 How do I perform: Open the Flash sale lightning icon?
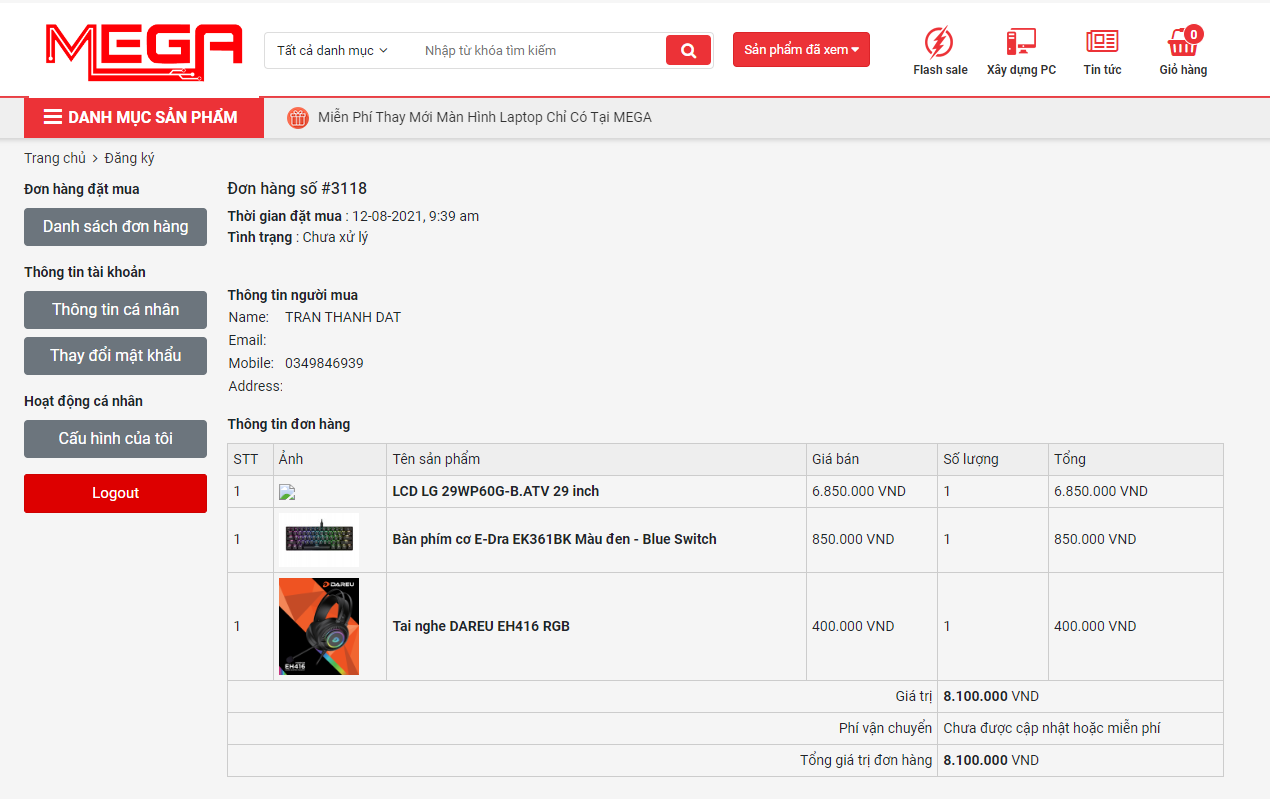coord(938,42)
